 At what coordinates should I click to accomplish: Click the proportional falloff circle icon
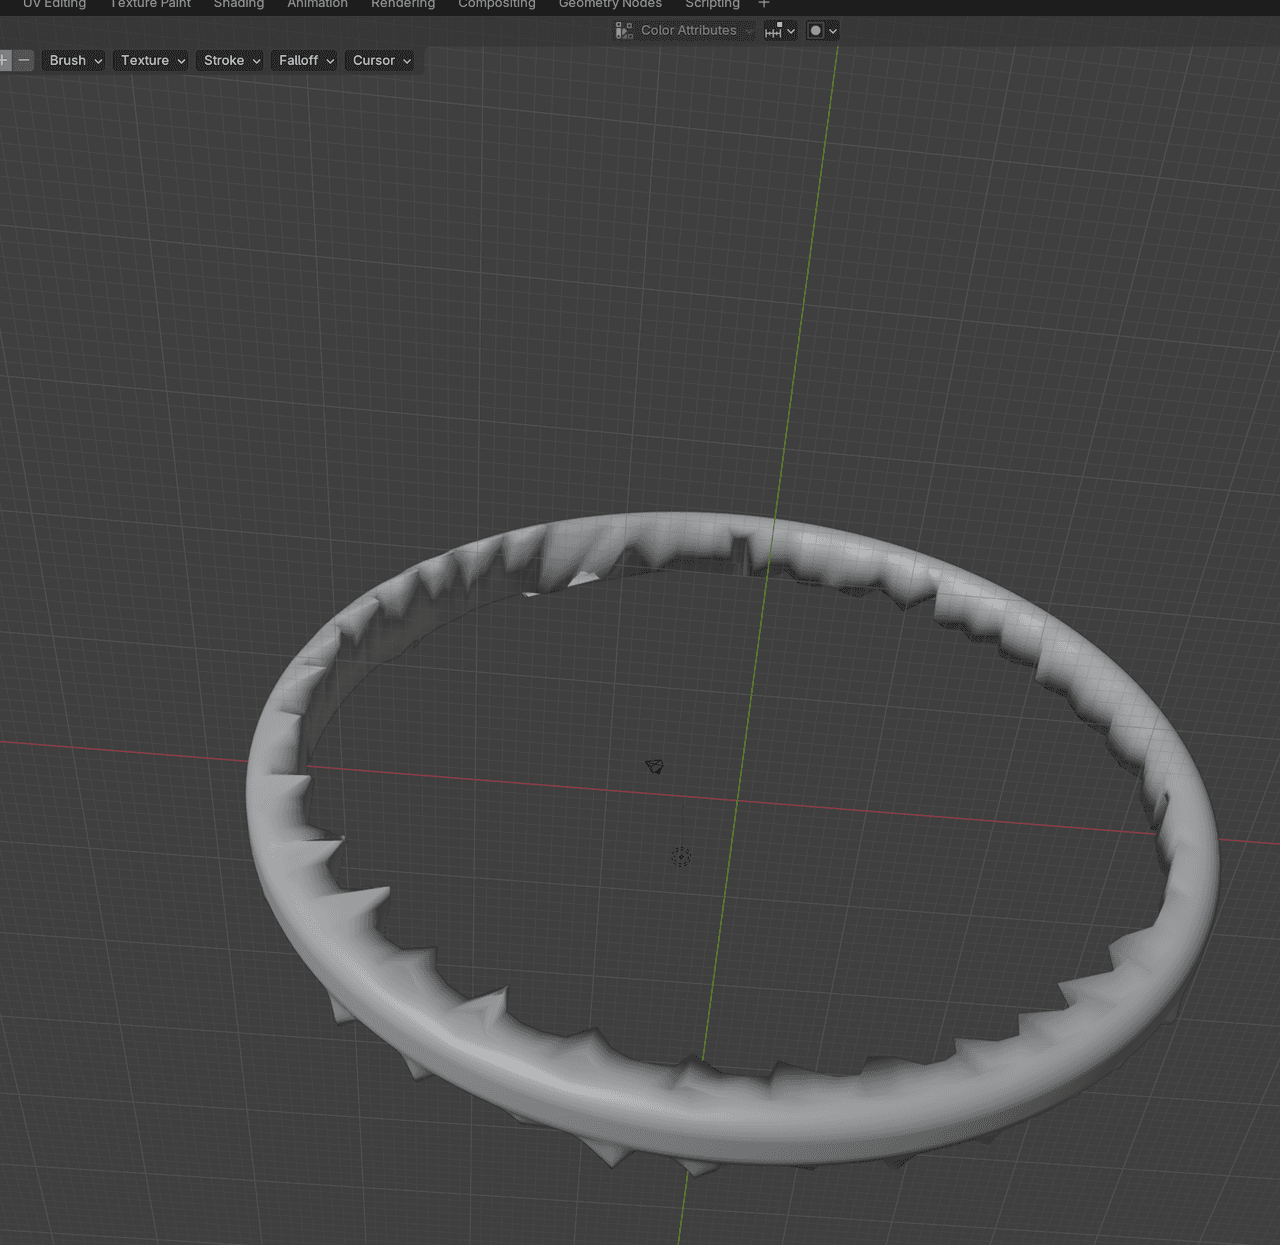(816, 31)
